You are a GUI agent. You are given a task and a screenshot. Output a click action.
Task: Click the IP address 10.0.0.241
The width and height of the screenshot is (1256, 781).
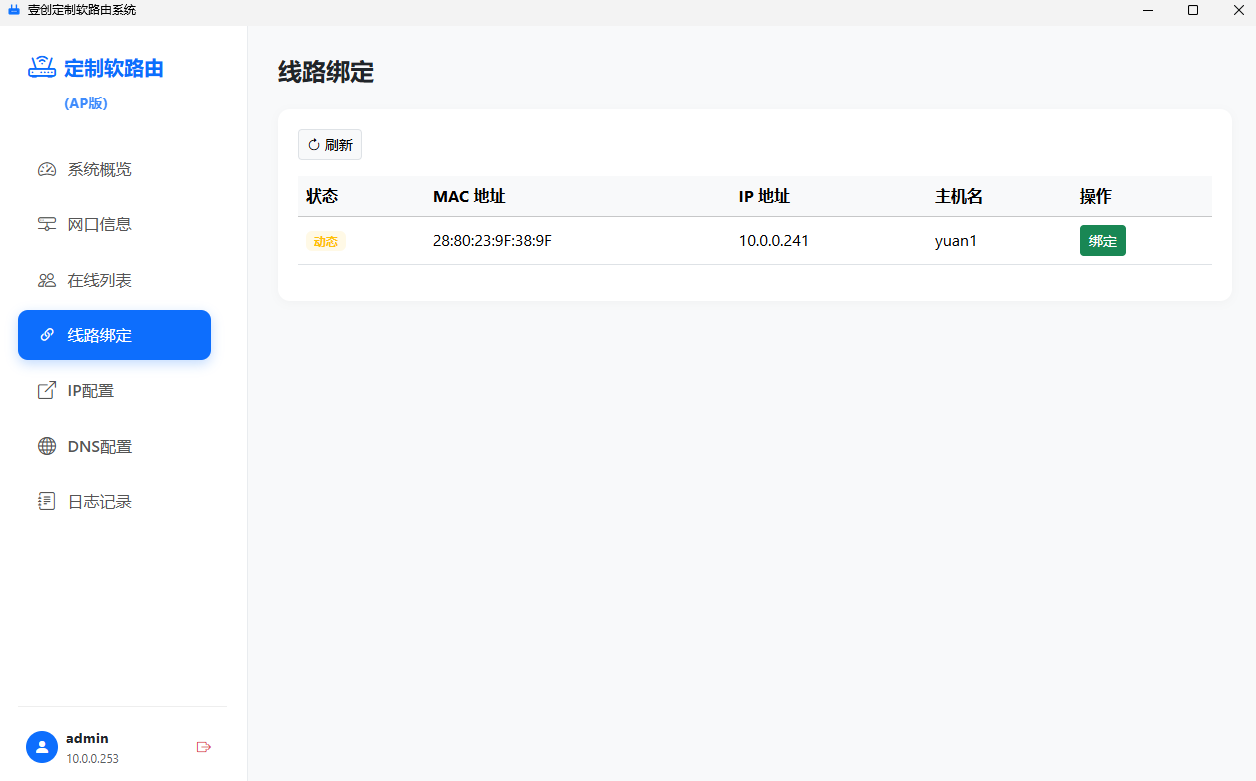[x=774, y=240]
